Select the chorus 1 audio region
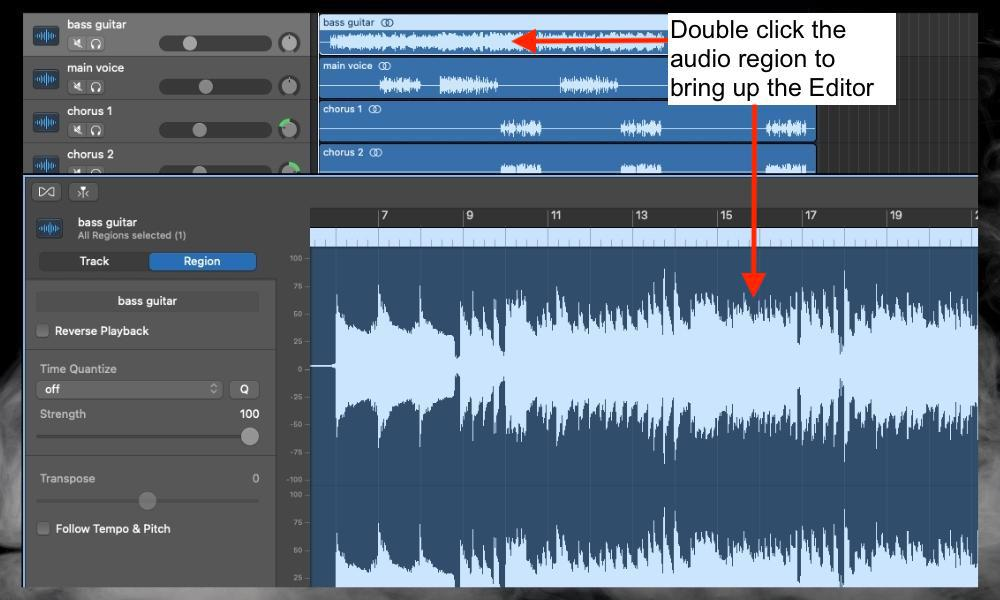 (x=567, y=122)
